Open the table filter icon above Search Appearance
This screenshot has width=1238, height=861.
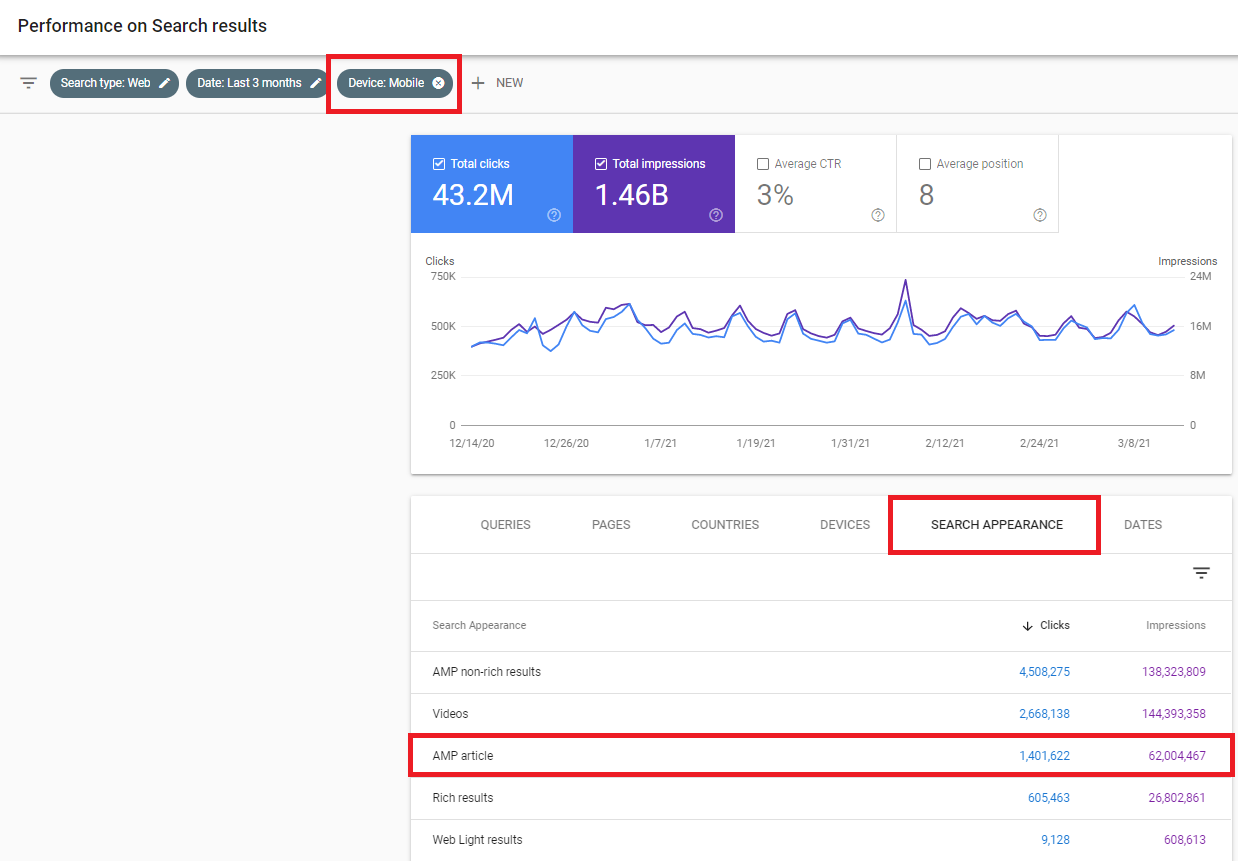coord(1201,572)
